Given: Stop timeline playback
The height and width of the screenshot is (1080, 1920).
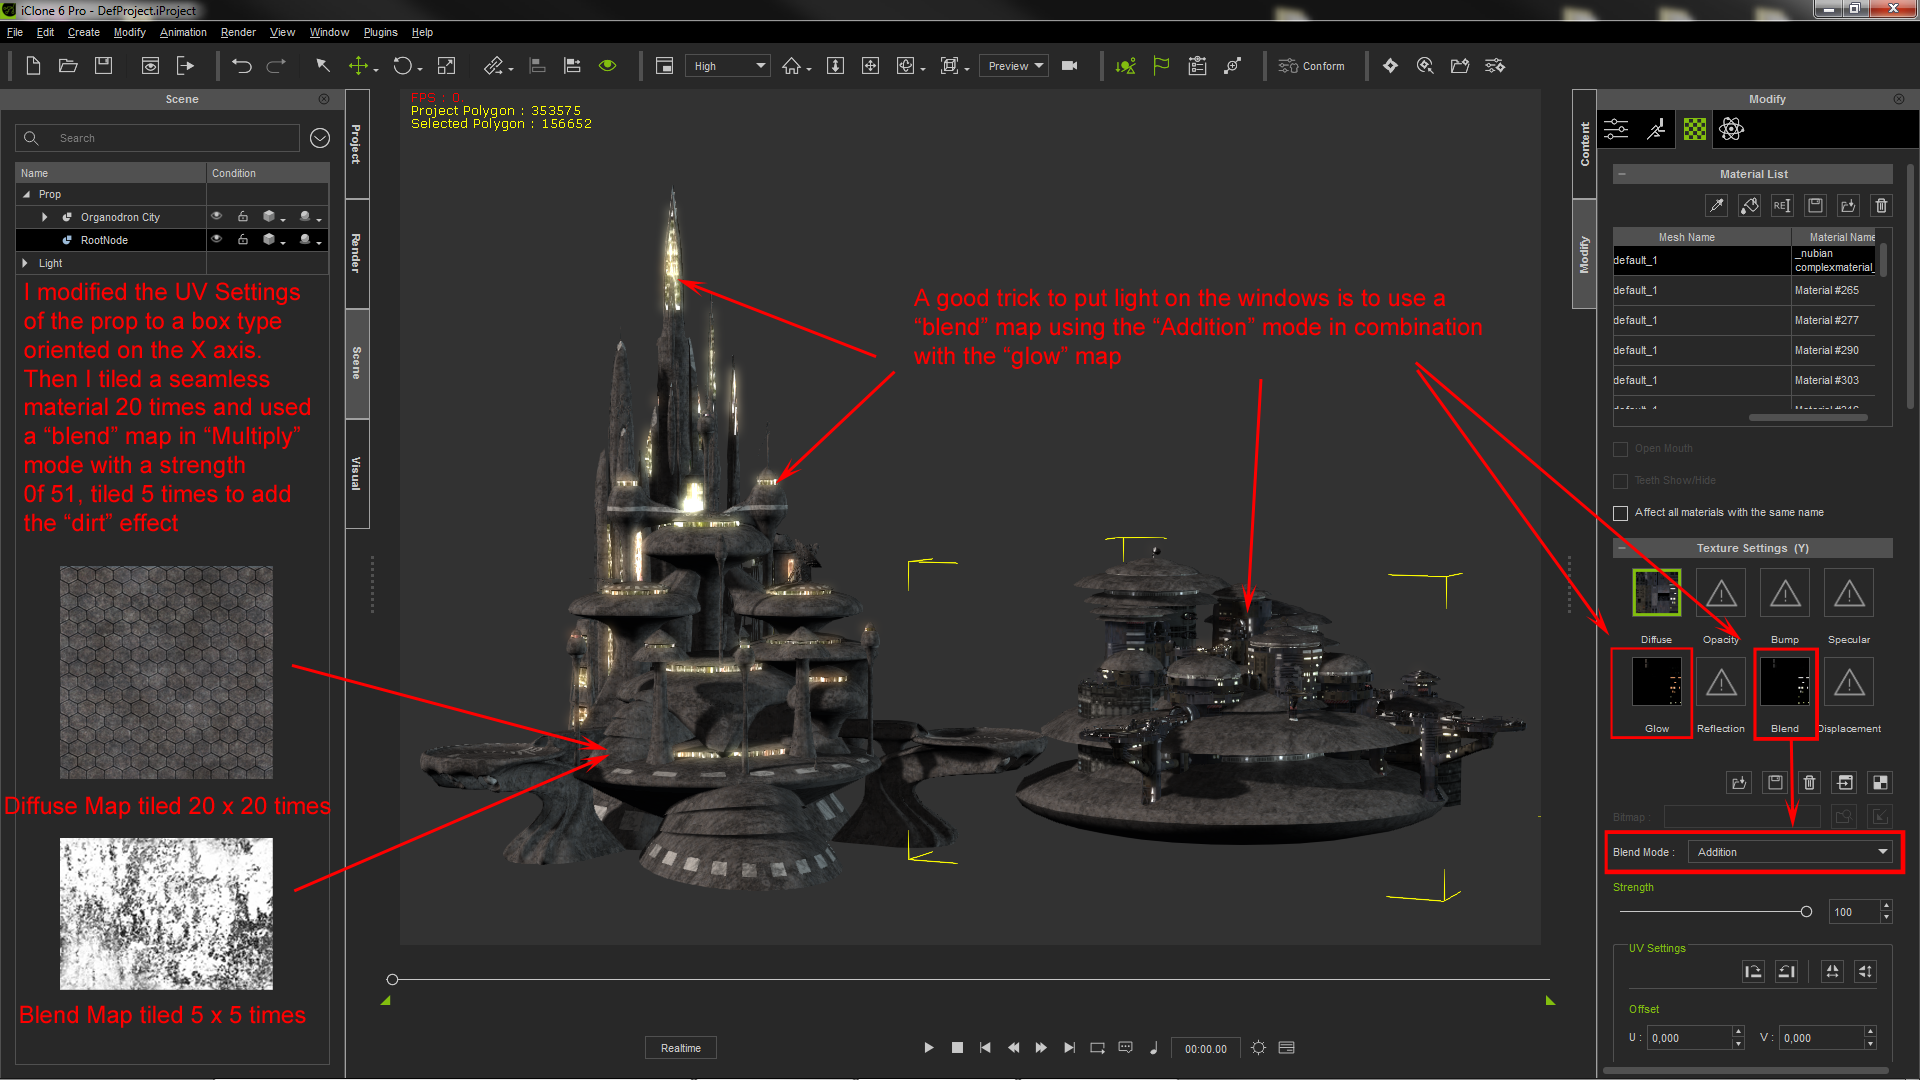Looking at the screenshot, I should 957,1048.
